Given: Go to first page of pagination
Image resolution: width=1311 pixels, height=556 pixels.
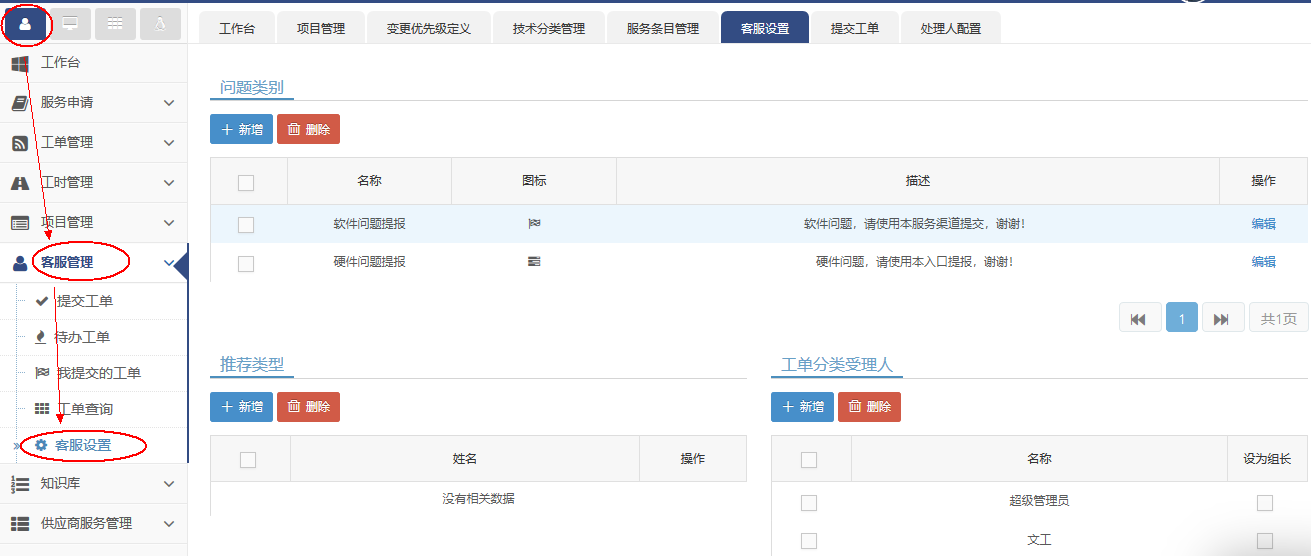Looking at the screenshot, I should coord(1139,319).
